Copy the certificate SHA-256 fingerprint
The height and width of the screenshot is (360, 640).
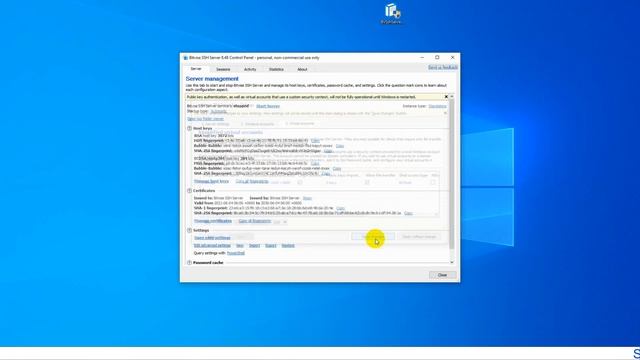coord(408,213)
